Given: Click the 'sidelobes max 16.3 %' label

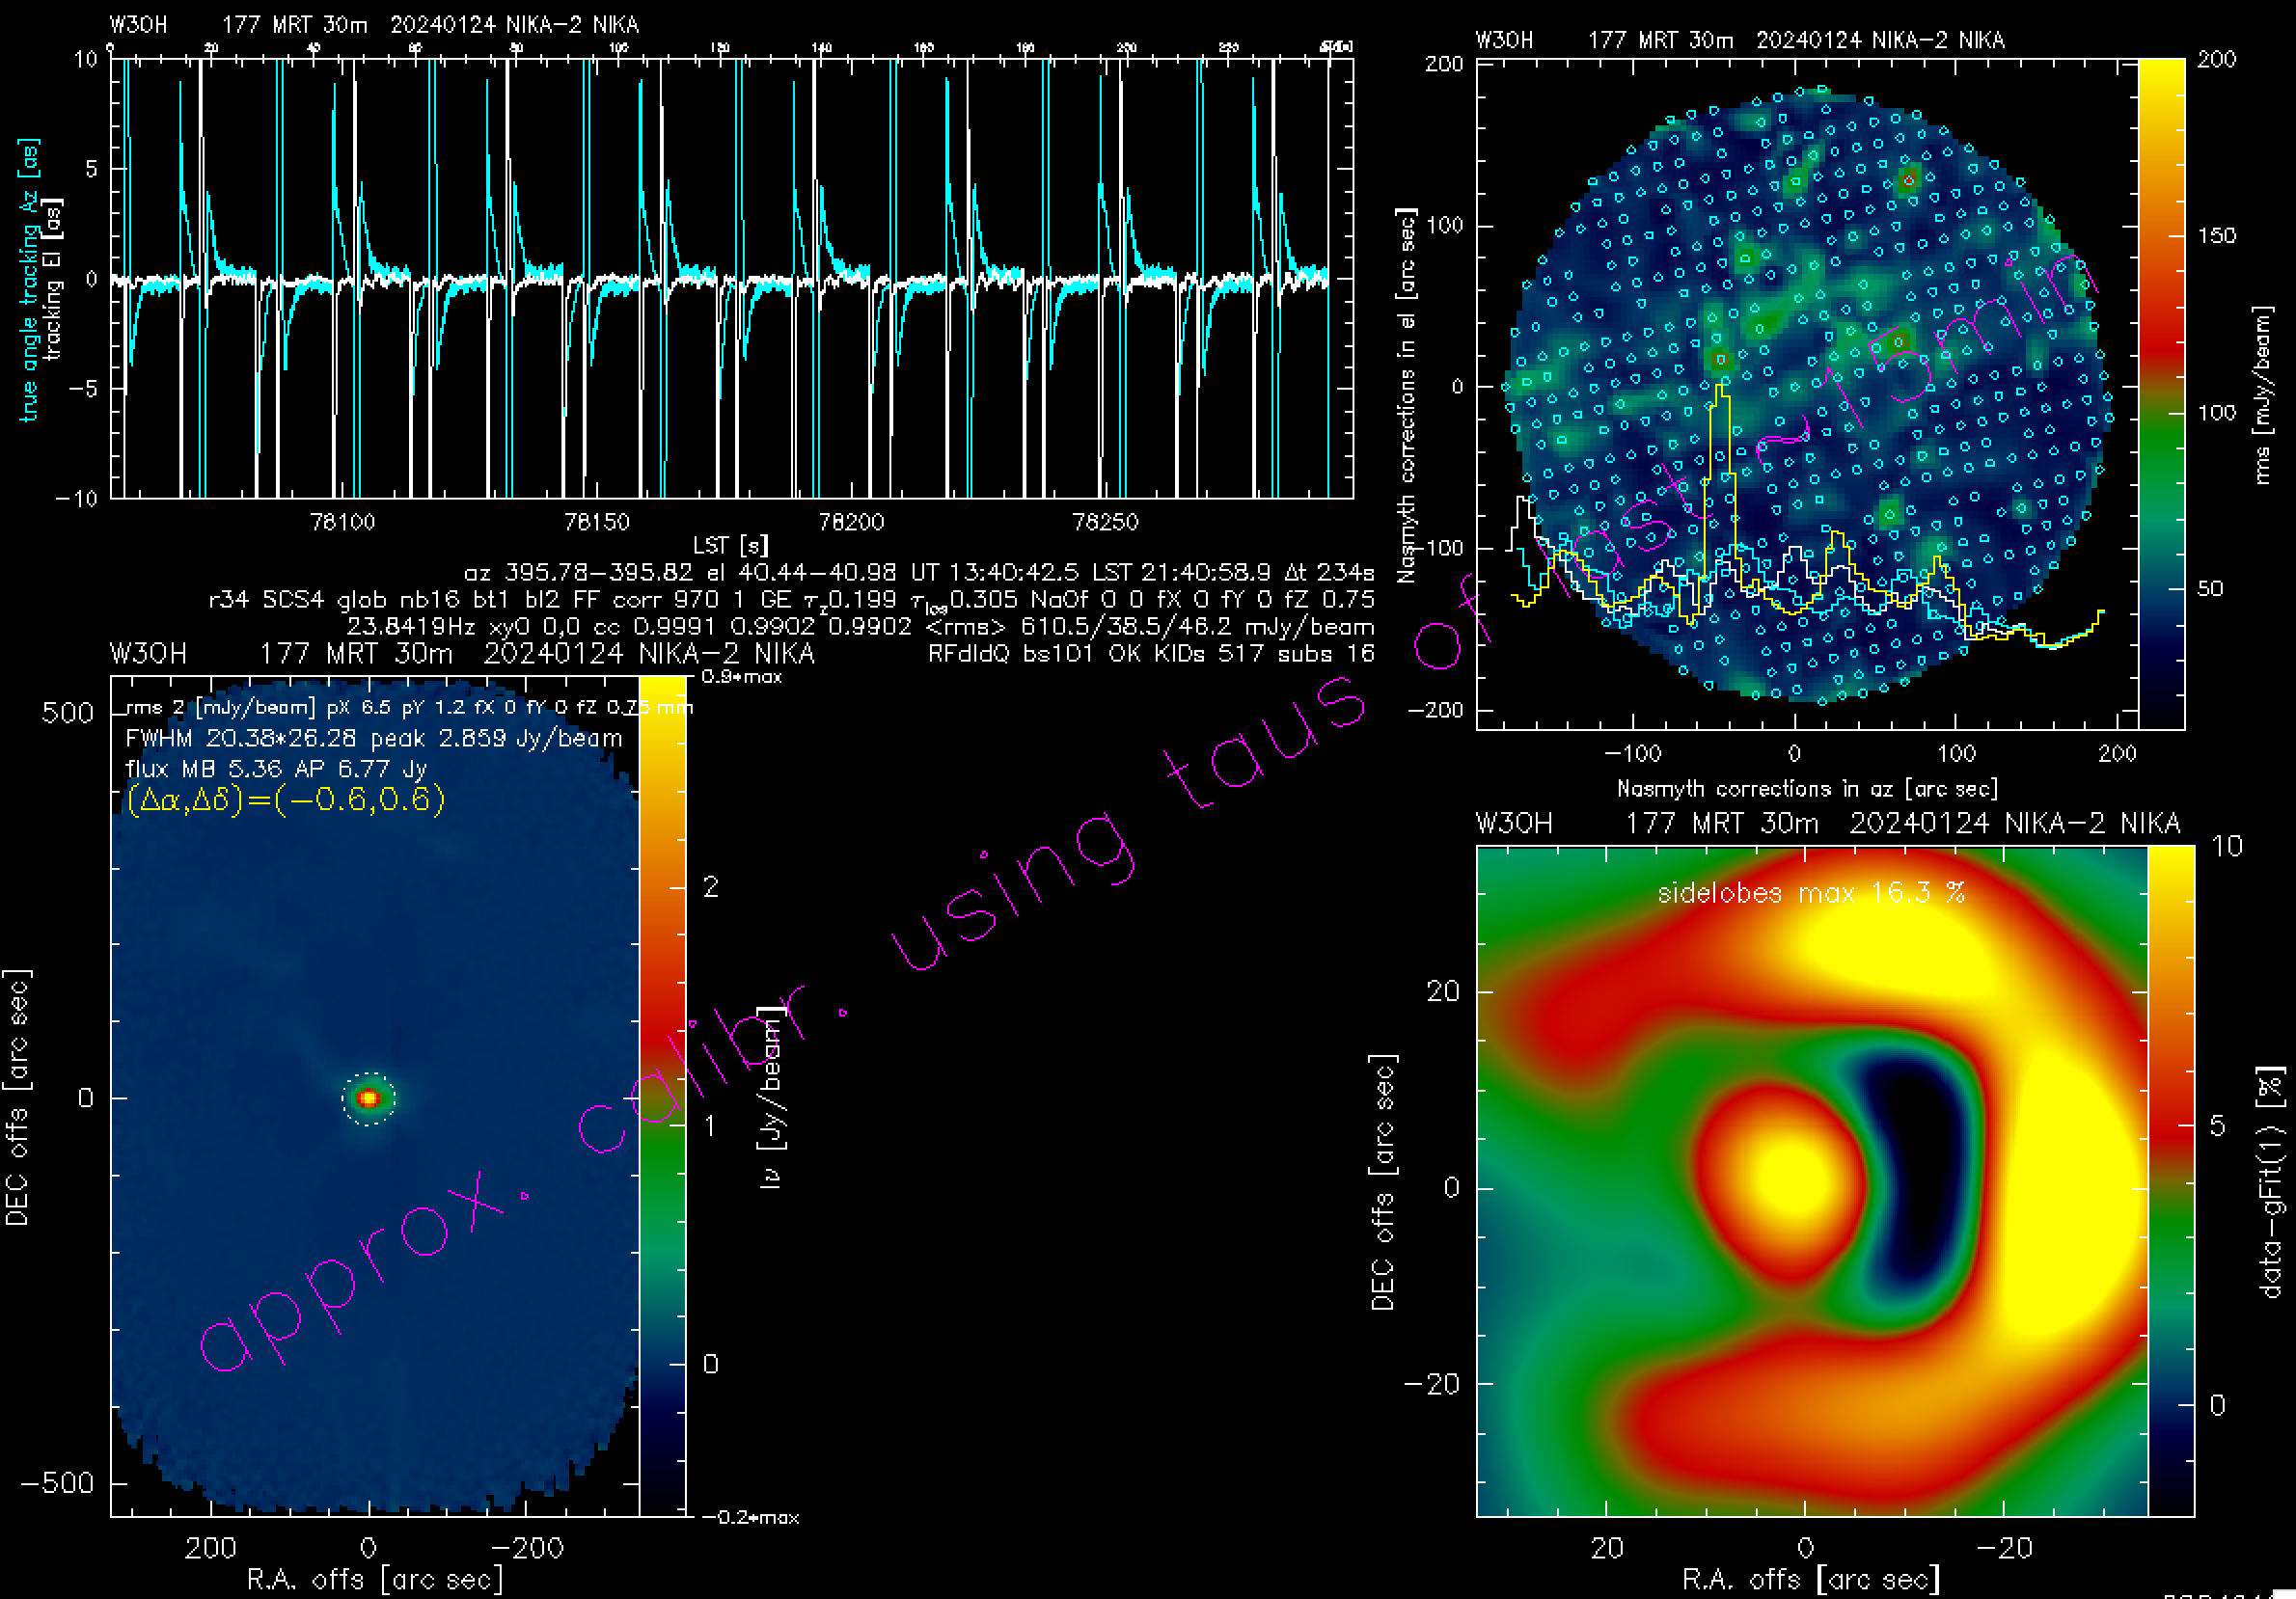Looking at the screenshot, I should 1810,893.
